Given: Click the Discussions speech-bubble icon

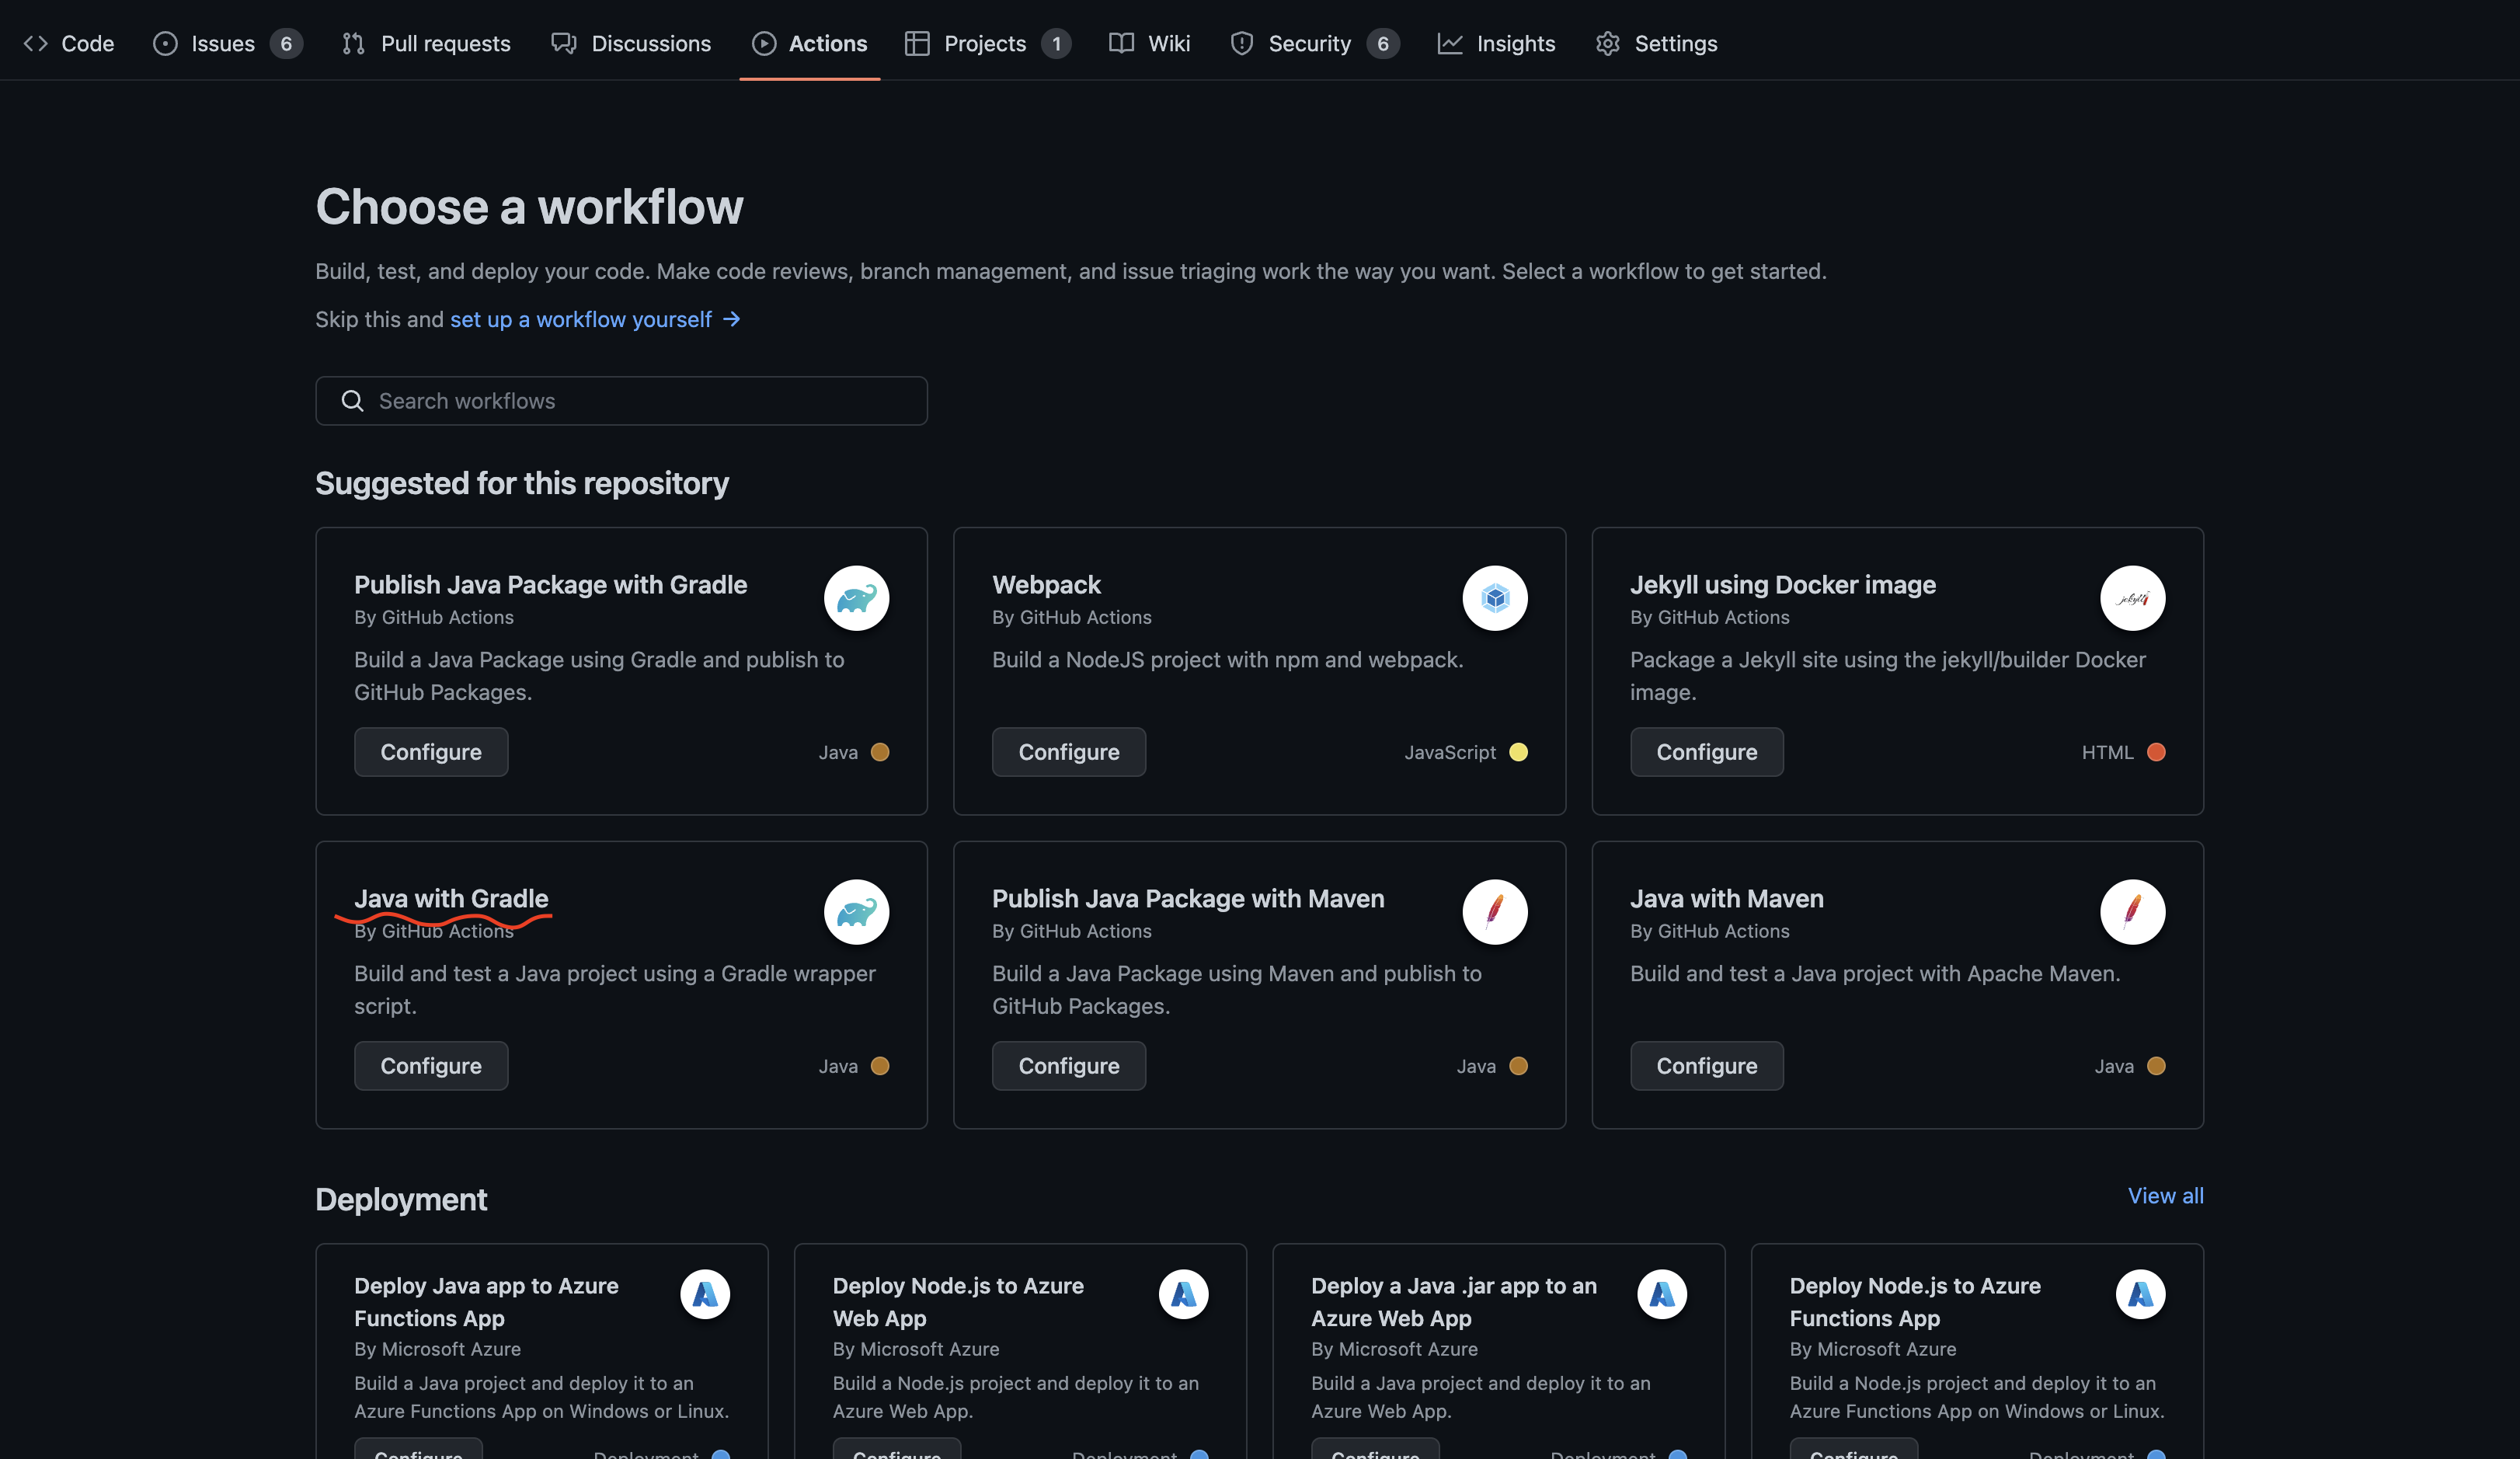Looking at the screenshot, I should tap(564, 43).
